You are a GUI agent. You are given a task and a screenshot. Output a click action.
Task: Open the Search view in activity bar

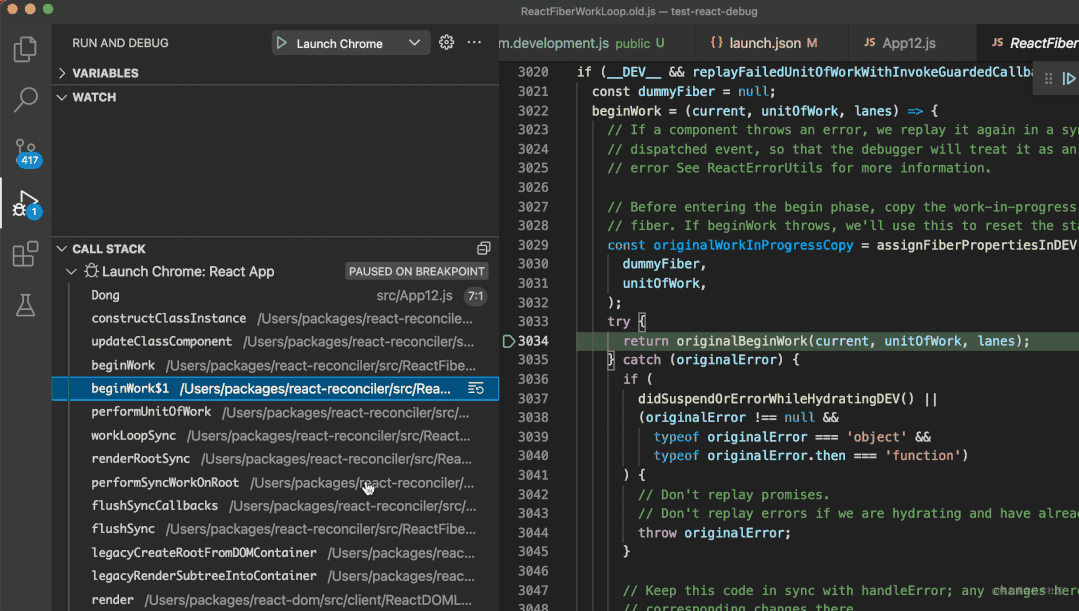coord(25,99)
